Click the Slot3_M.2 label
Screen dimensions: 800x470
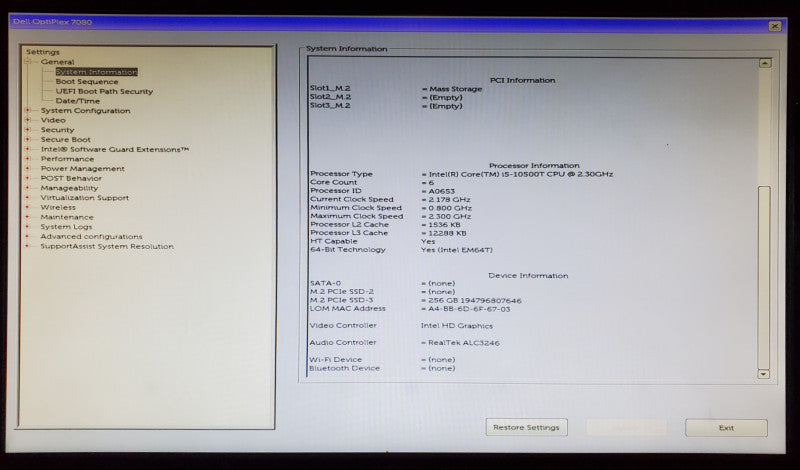[x=330, y=106]
